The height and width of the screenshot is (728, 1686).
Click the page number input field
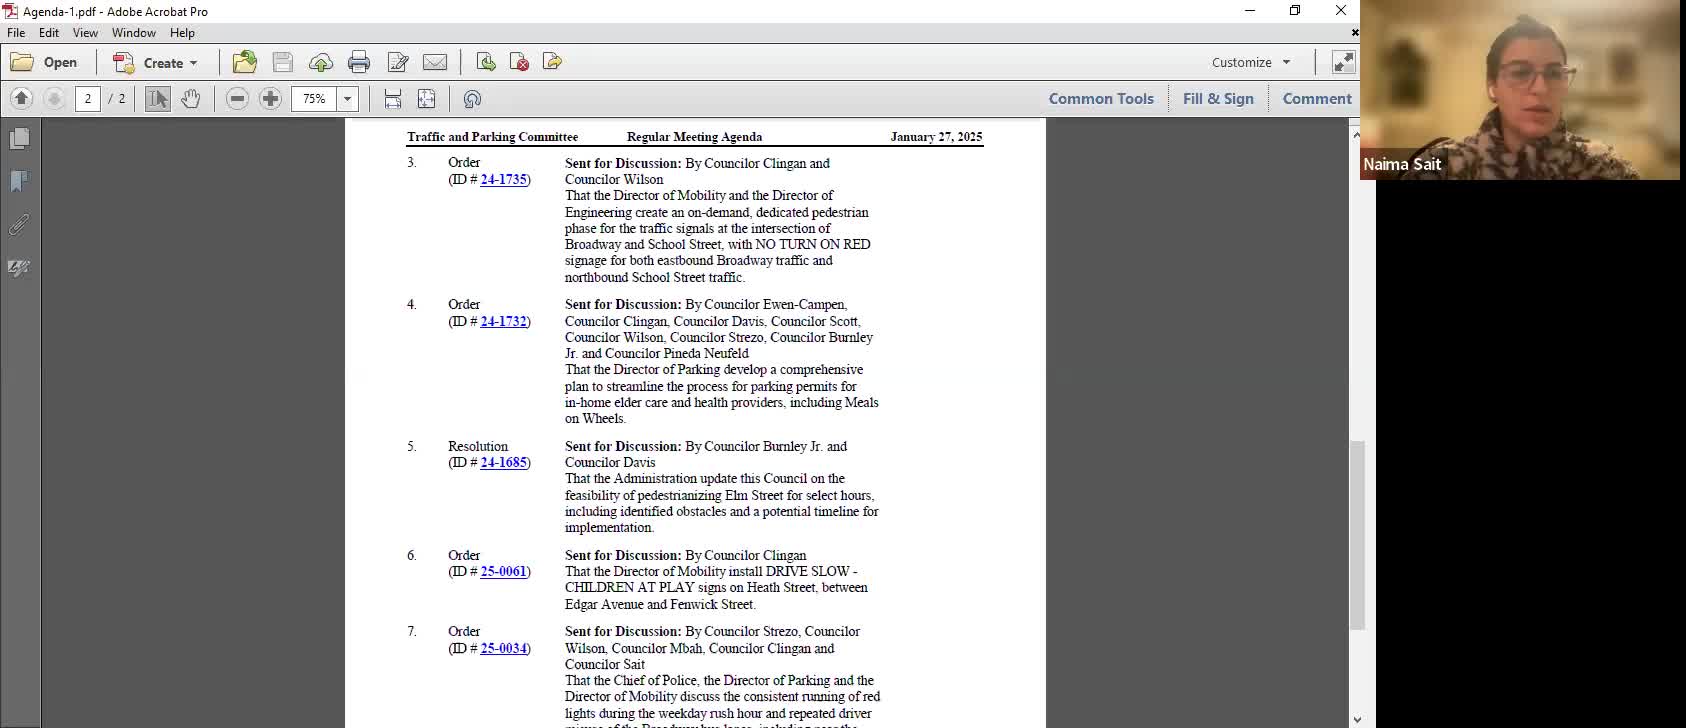88,99
